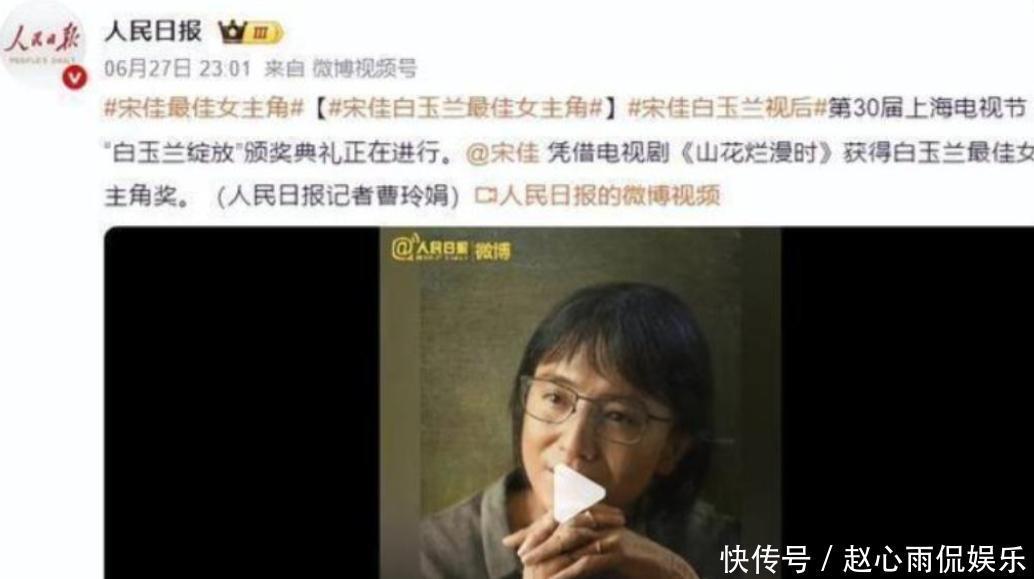
Task: Click the 微博视频号 source link
Action: click(364, 69)
